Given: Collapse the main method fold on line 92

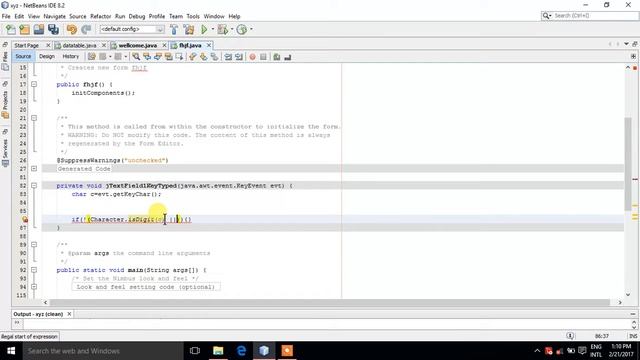Looking at the screenshot, I should point(34,270).
